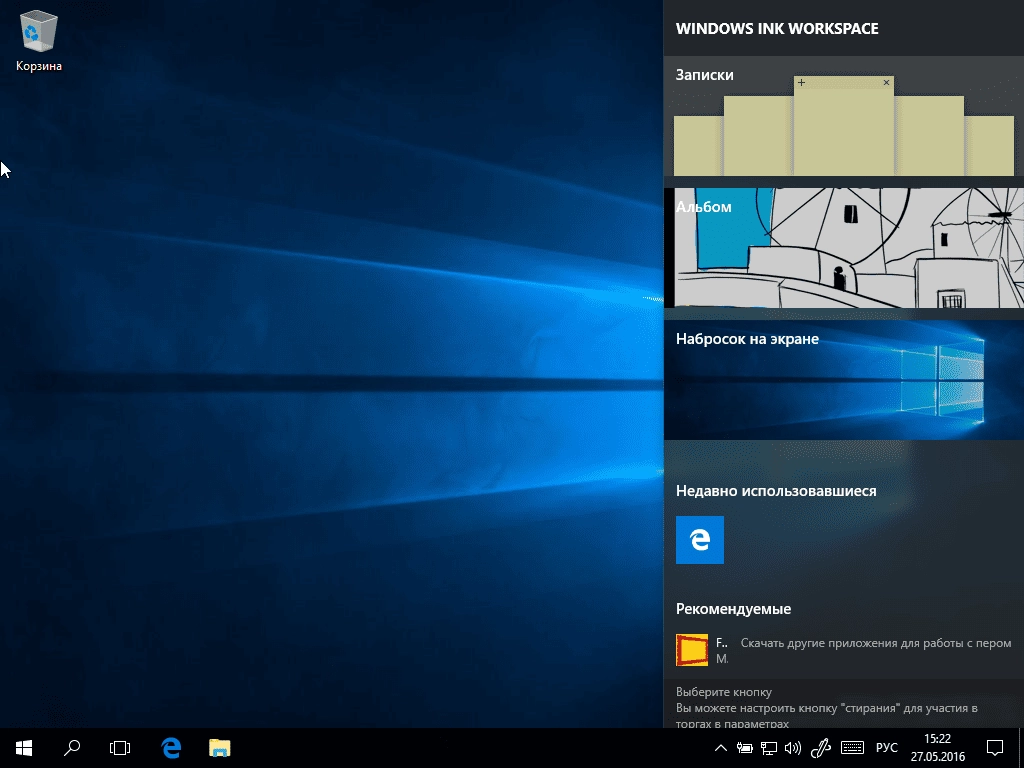Open the touch keyboard tray icon
This screenshot has width=1024, height=768.
coord(852,748)
